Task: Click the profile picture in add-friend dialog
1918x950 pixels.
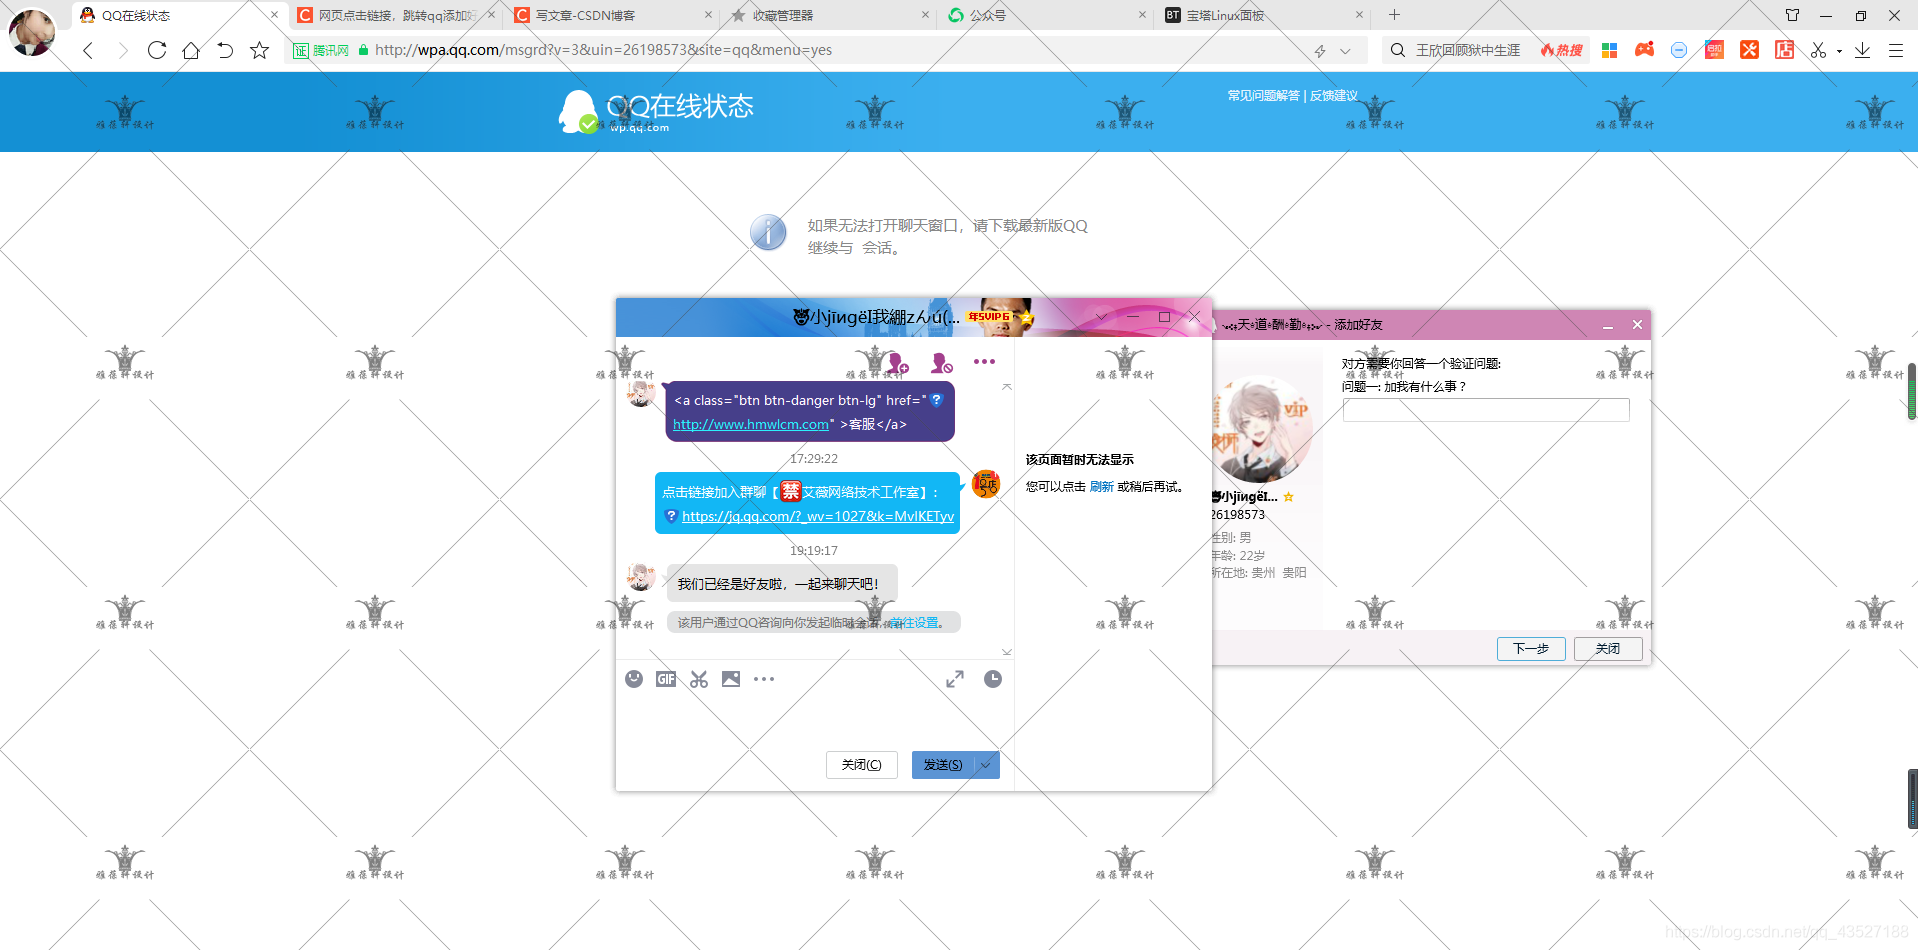Action: point(1262,430)
